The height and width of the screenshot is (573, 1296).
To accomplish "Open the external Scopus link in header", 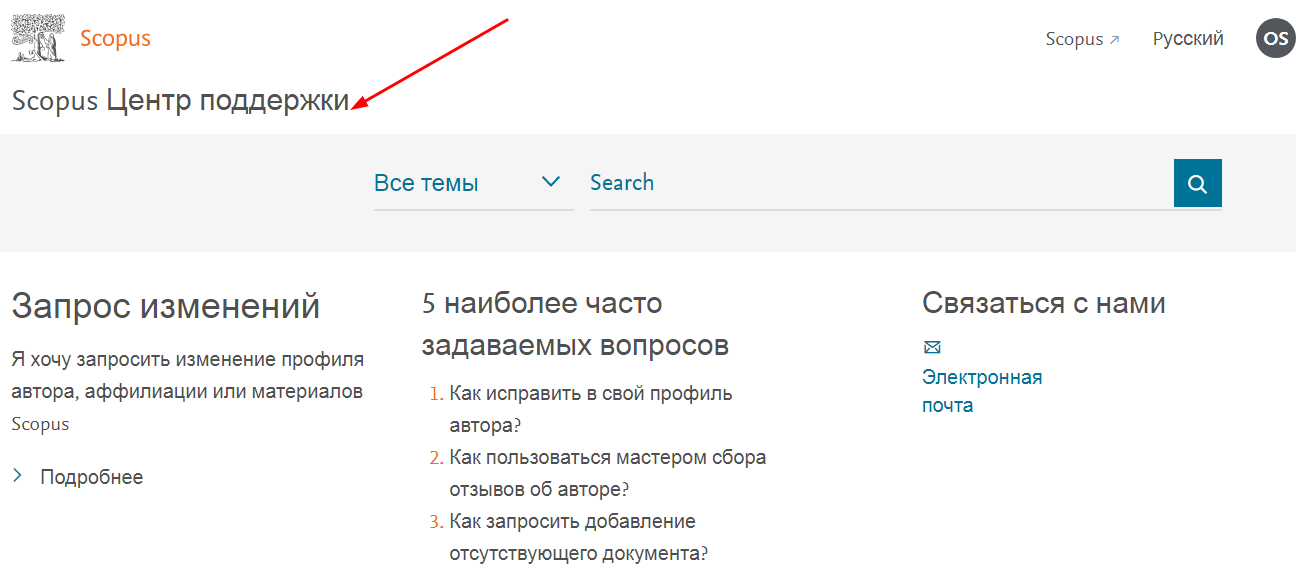I will click(x=1083, y=39).
